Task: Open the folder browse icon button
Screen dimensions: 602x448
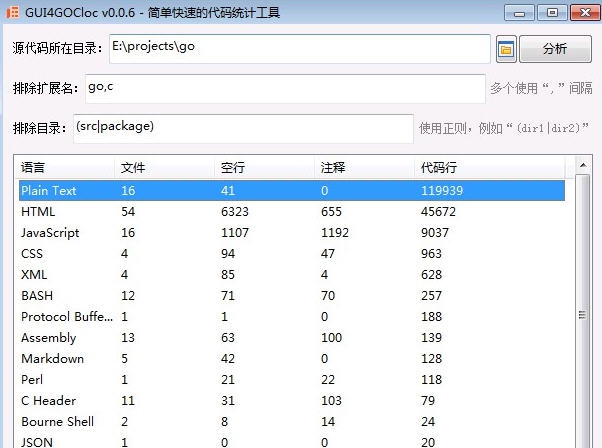Action: pyautogui.click(x=506, y=49)
